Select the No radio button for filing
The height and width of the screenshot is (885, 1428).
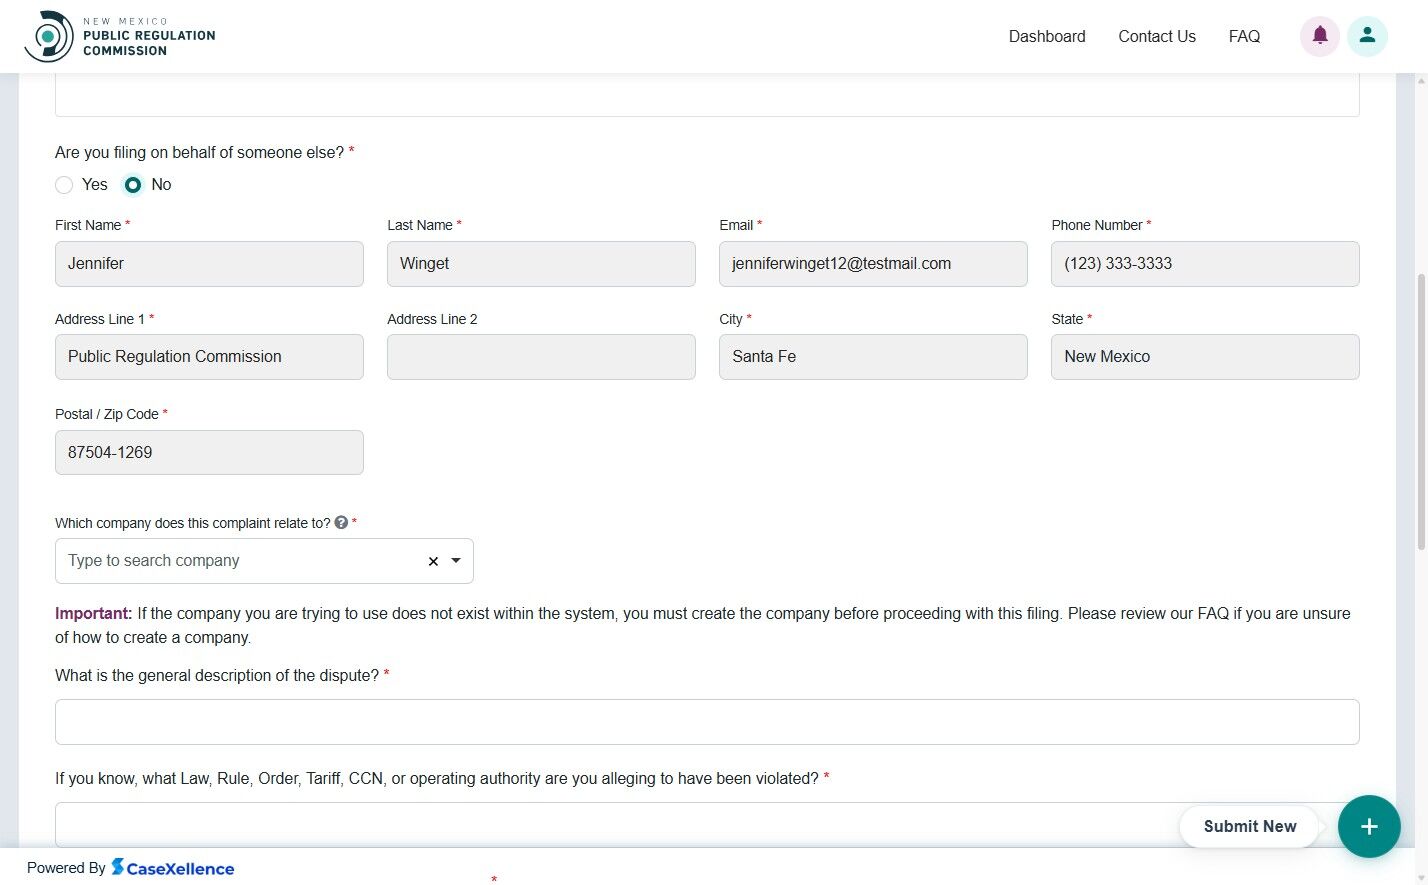(x=132, y=185)
